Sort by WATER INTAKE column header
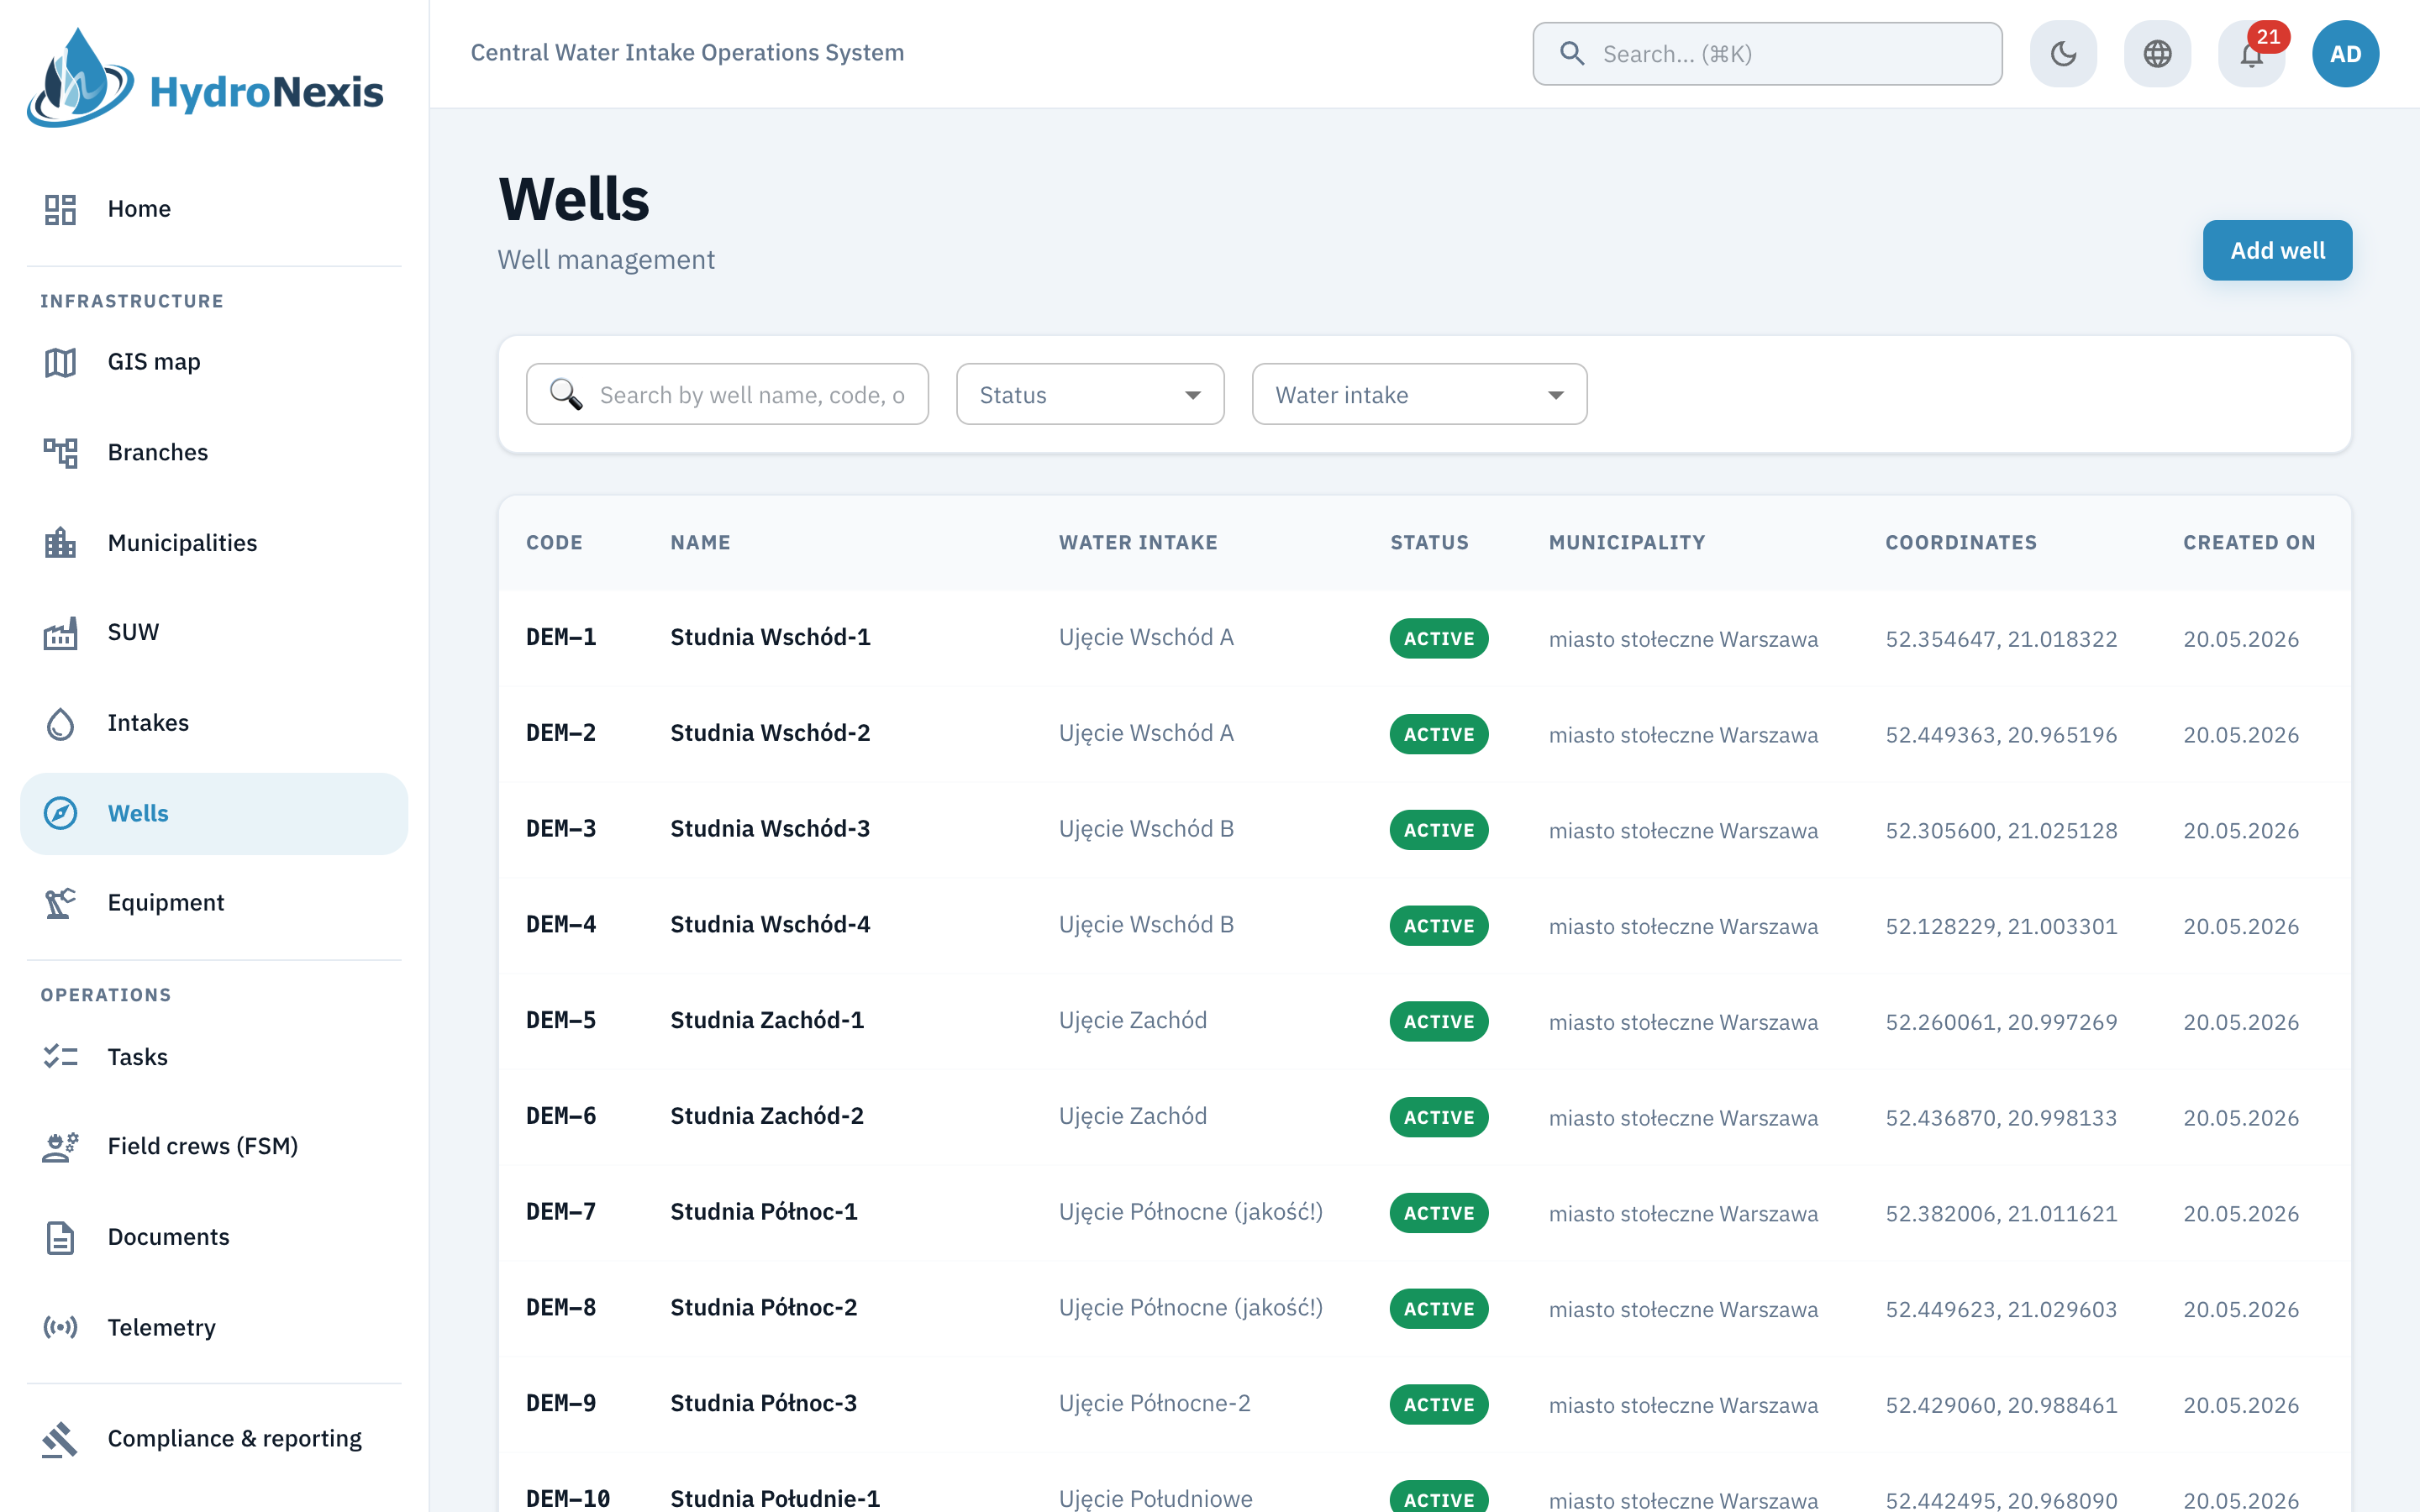Viewport: 2420px width, 1512px height. tap(1138, 543)
